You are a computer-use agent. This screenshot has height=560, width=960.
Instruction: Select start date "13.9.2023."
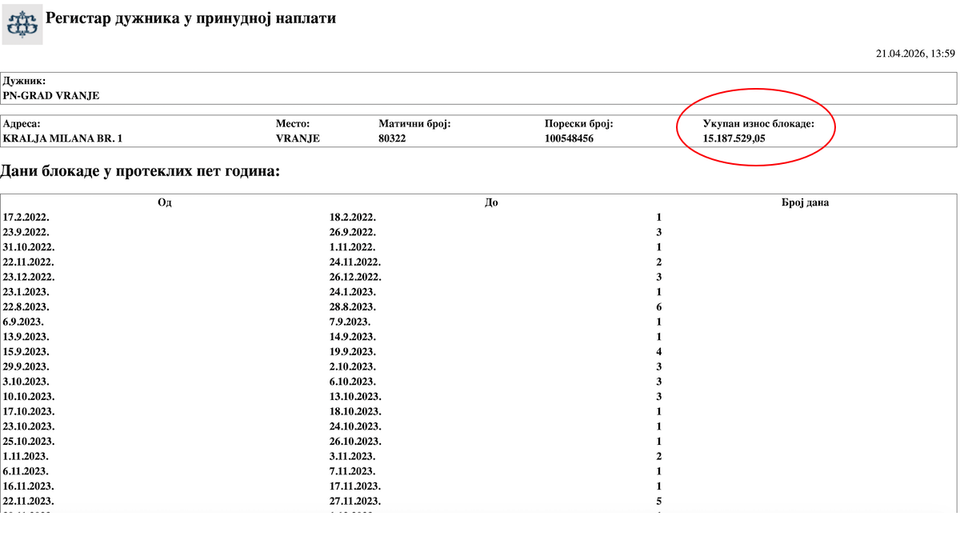[26, 337]
